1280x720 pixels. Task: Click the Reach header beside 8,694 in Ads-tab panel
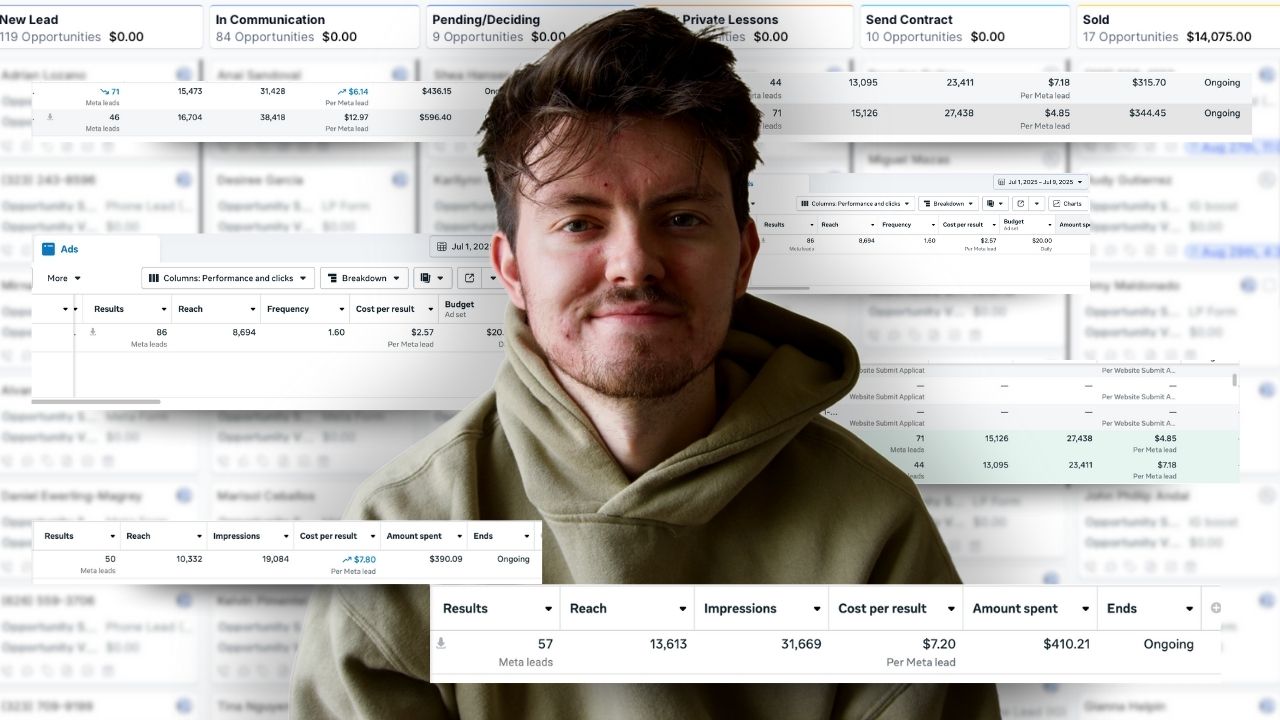tap(215, 309)
